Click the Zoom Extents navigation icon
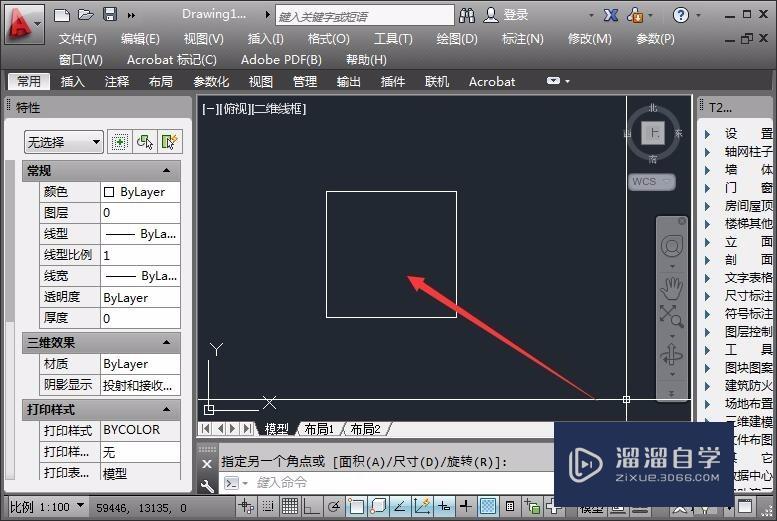This screenshot has height=521, width=777. point(671,316)
